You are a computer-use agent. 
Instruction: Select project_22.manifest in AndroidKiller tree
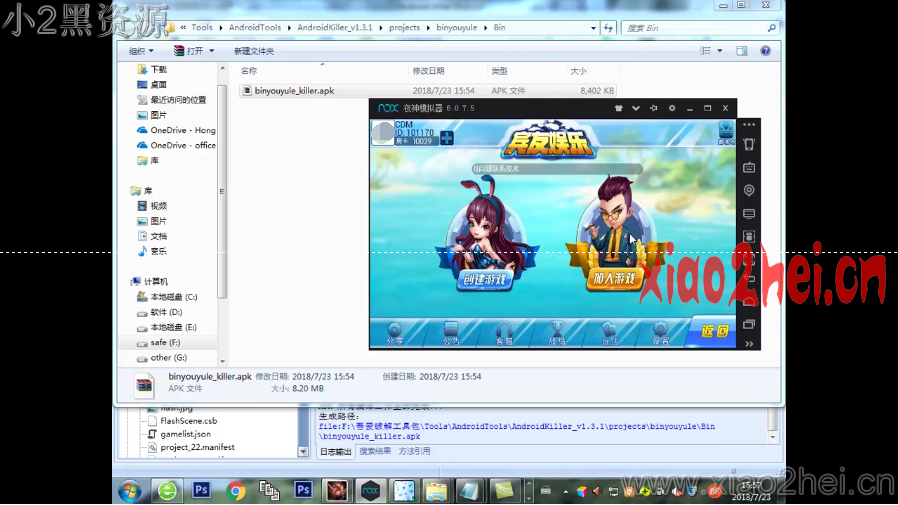click(x=197, y=447)
